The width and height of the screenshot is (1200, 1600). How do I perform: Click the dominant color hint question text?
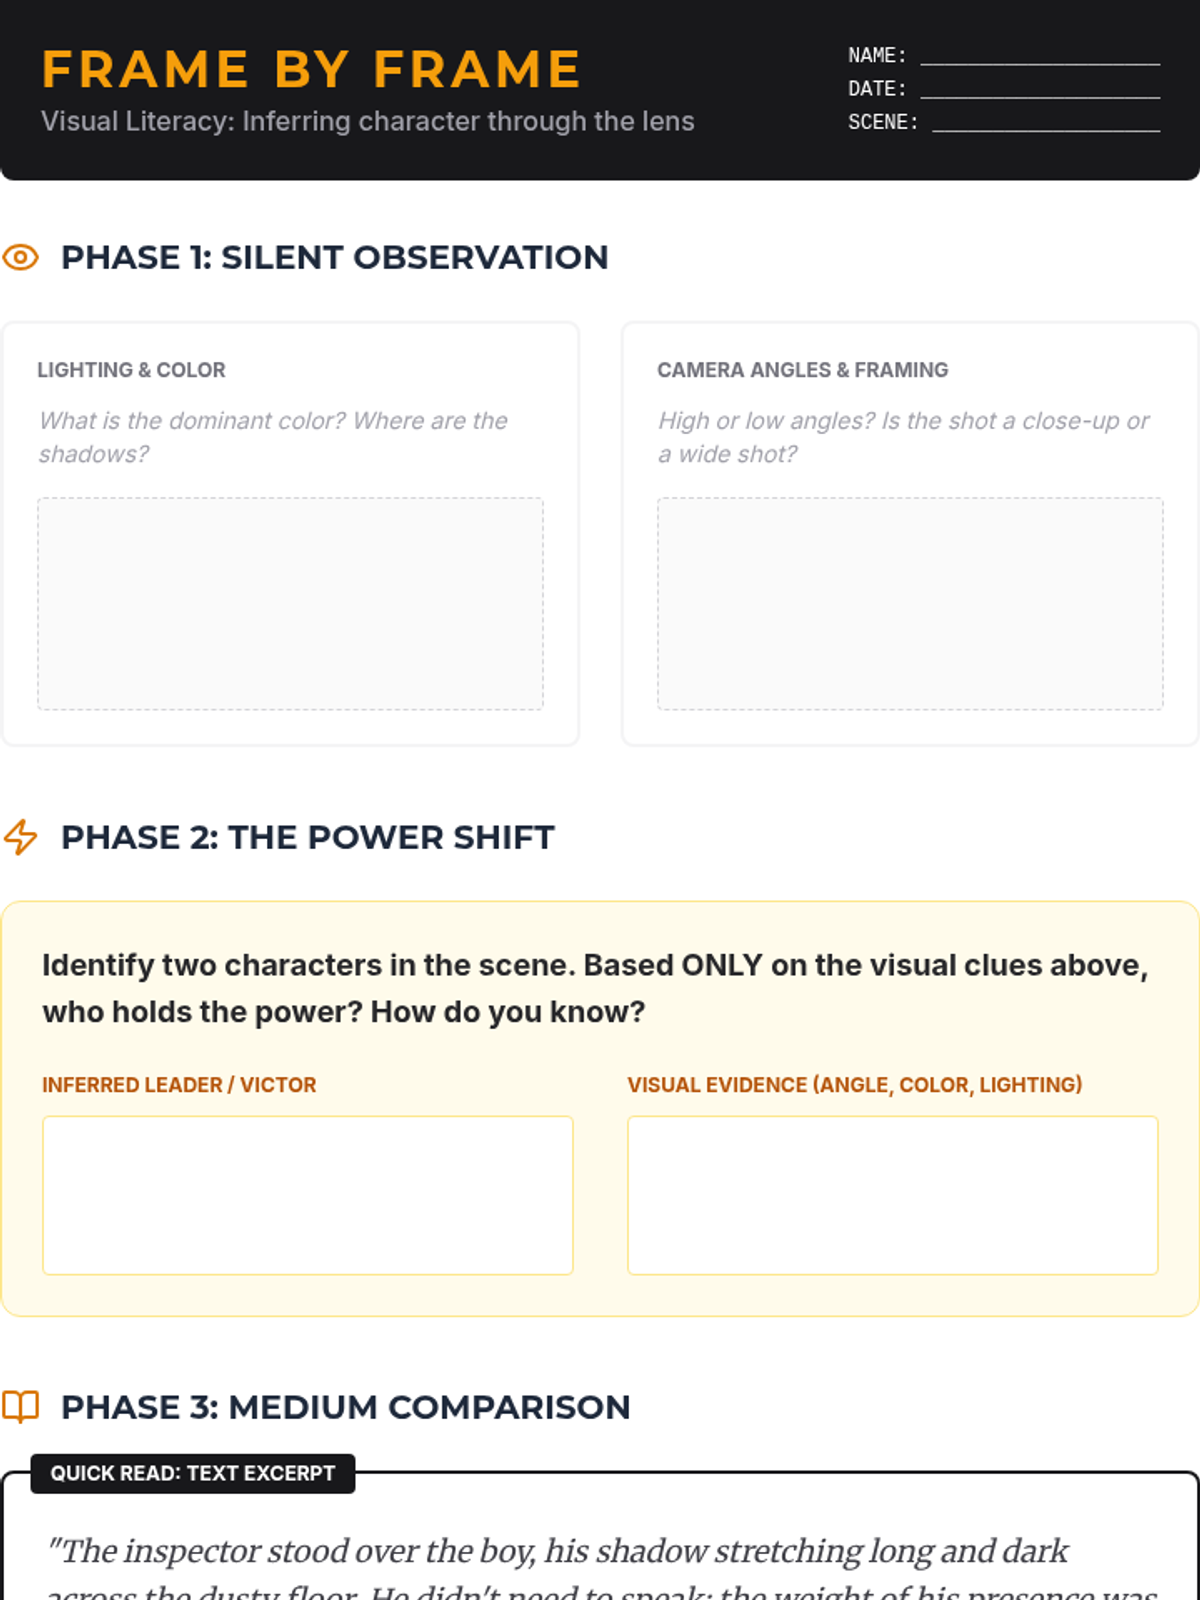(273, 437)
